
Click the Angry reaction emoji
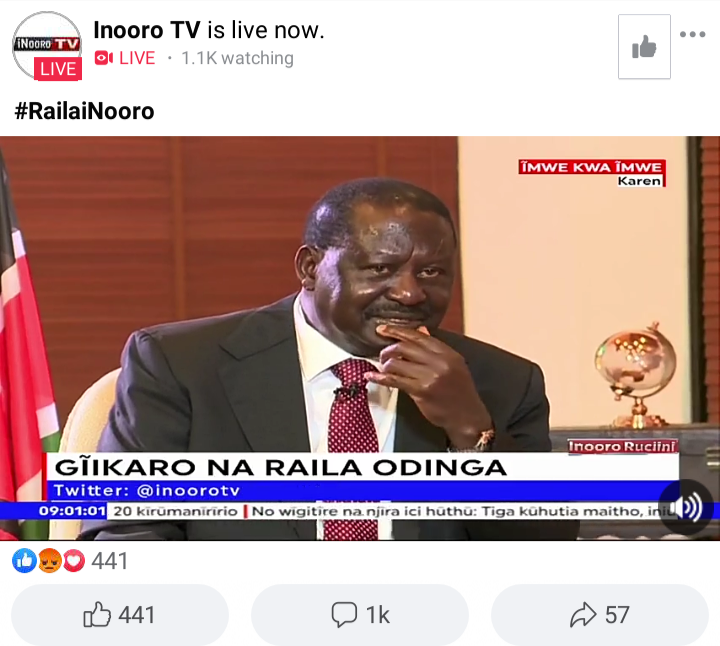coord(50,560)
